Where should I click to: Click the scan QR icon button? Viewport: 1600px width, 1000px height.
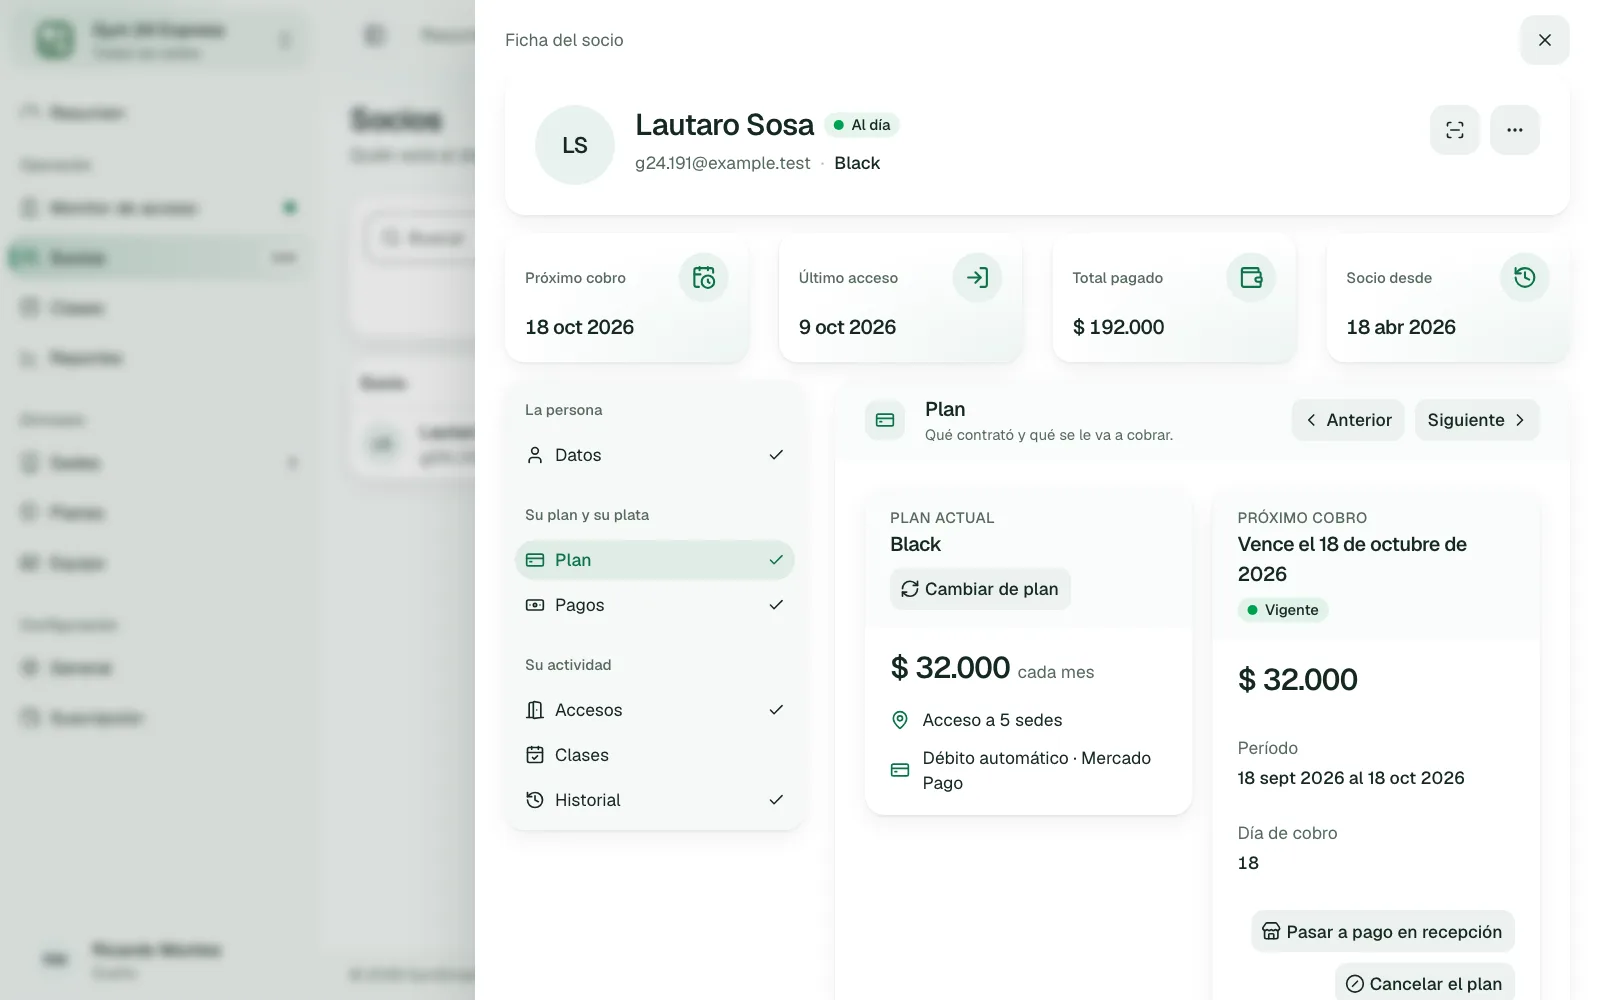click(x=1454, y=130)
